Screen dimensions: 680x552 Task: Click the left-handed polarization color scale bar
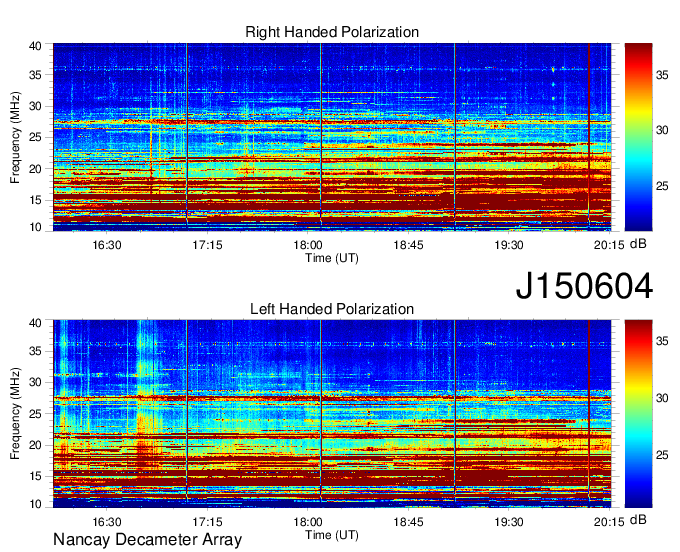[638, 413]
